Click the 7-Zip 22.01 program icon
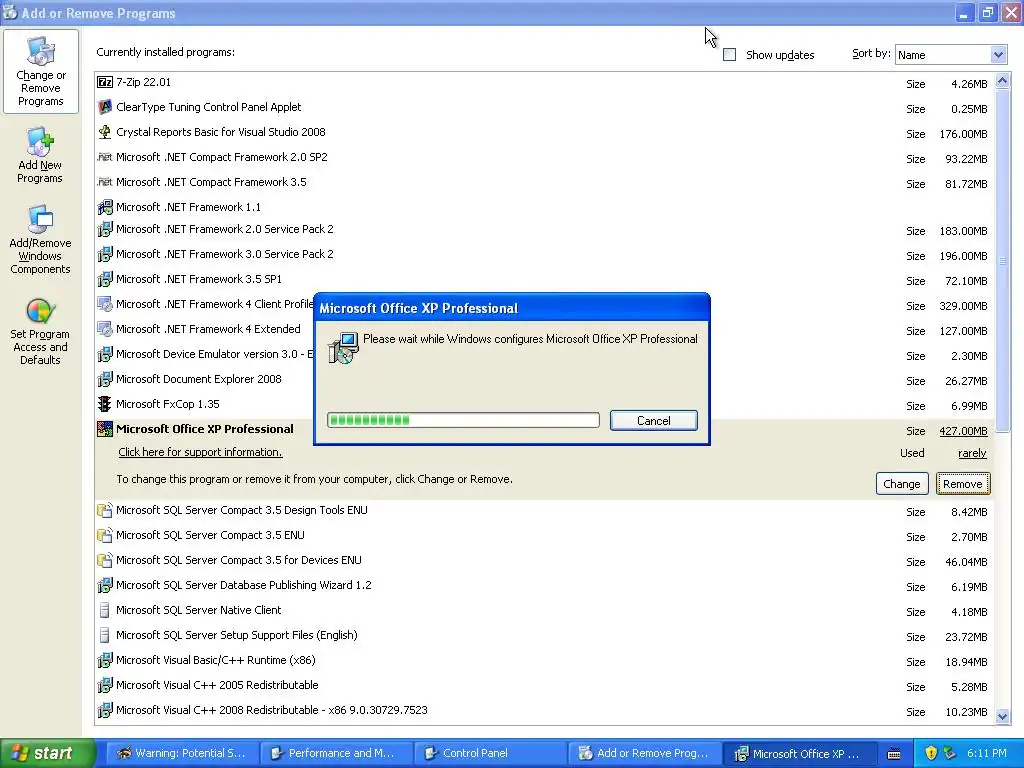 (104, 82)
